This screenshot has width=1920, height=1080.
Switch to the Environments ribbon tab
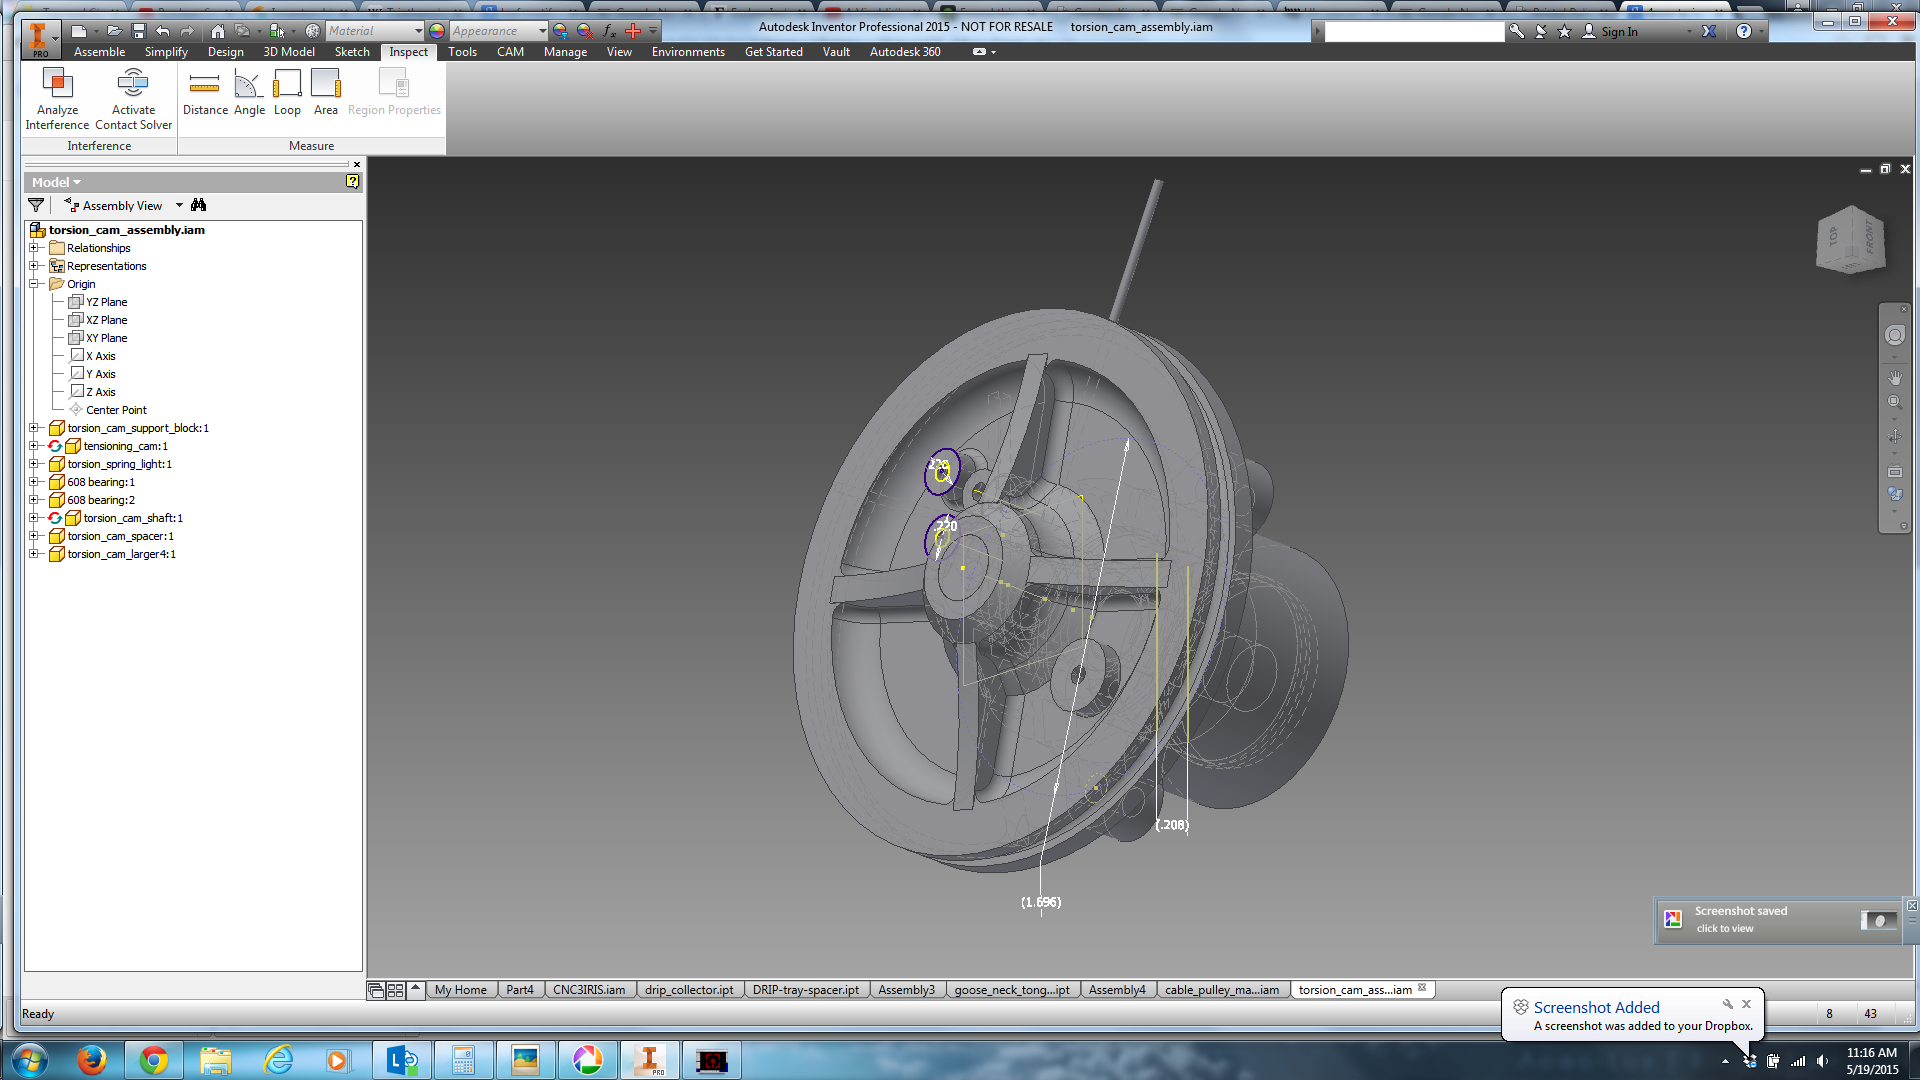(x=688, y=52)
